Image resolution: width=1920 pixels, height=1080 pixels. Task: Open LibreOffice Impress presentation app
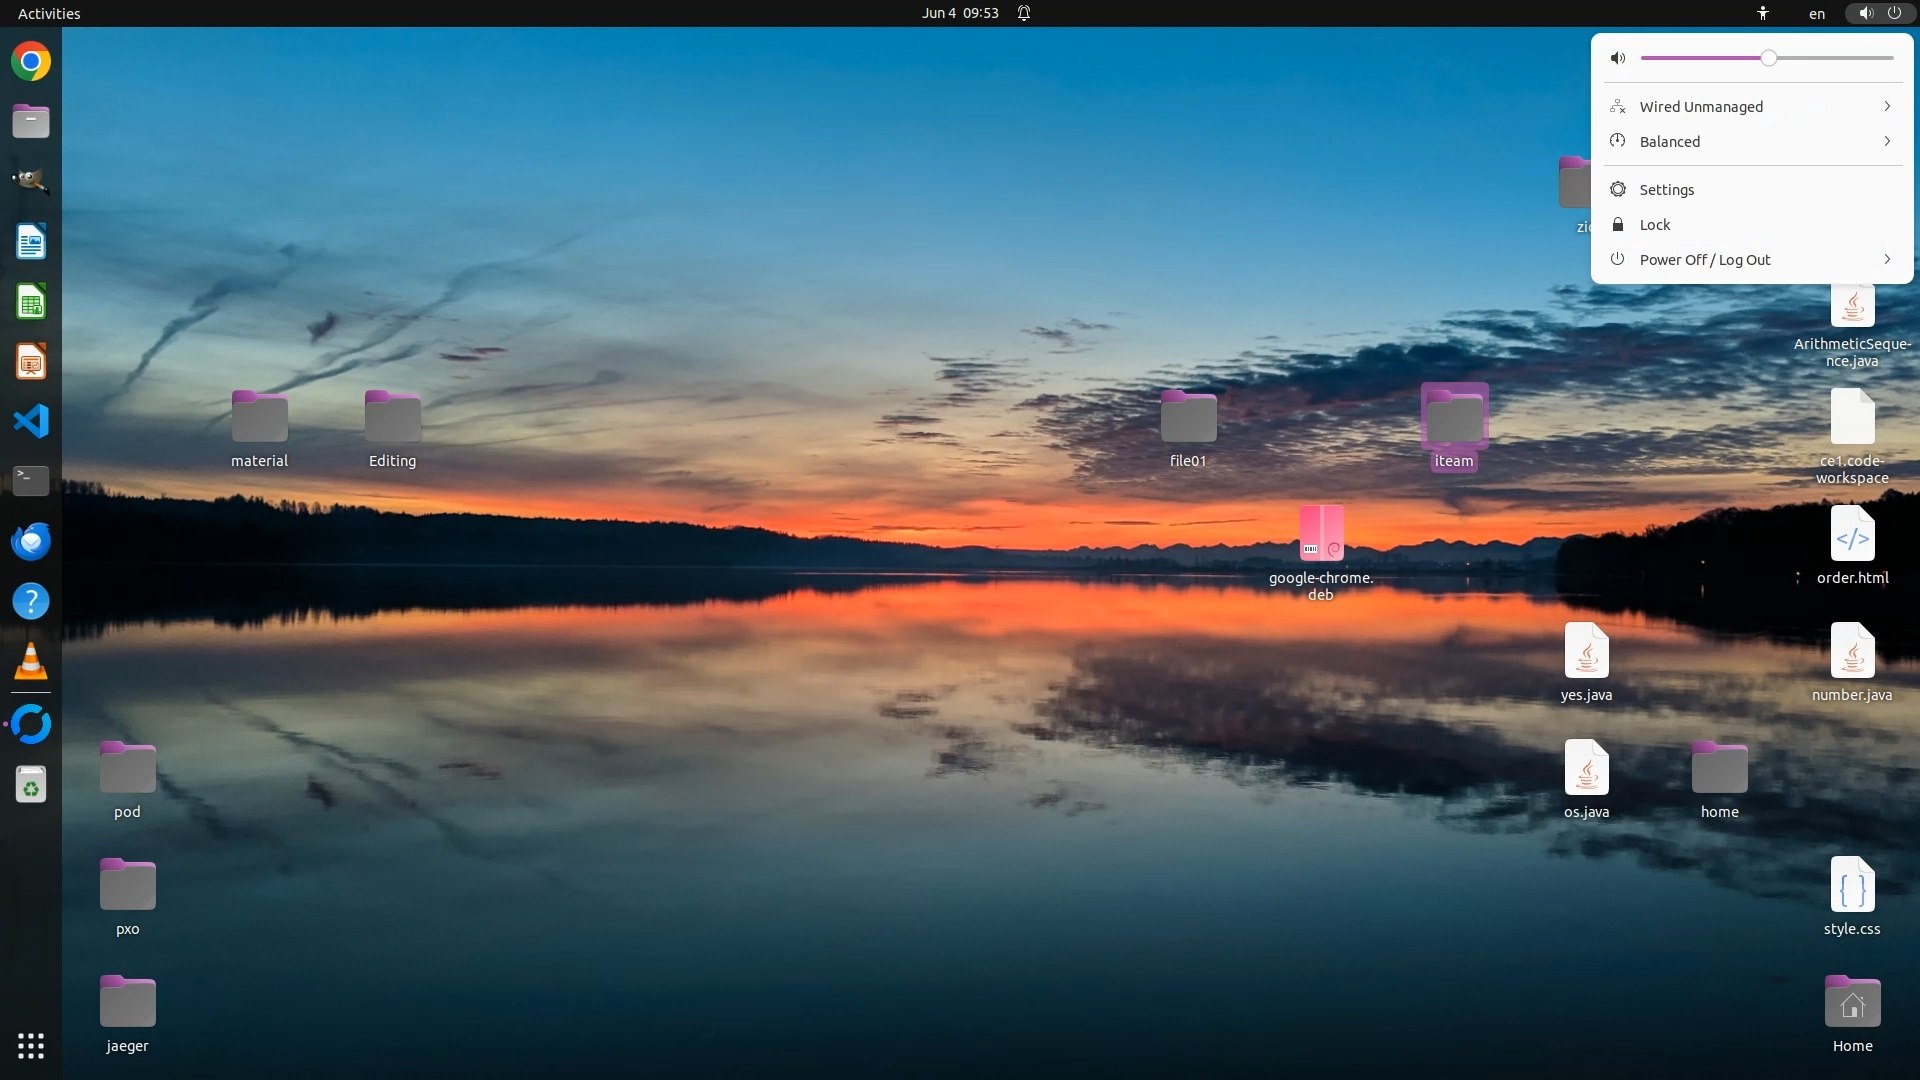pyautogui.click(x=31, y=362)
